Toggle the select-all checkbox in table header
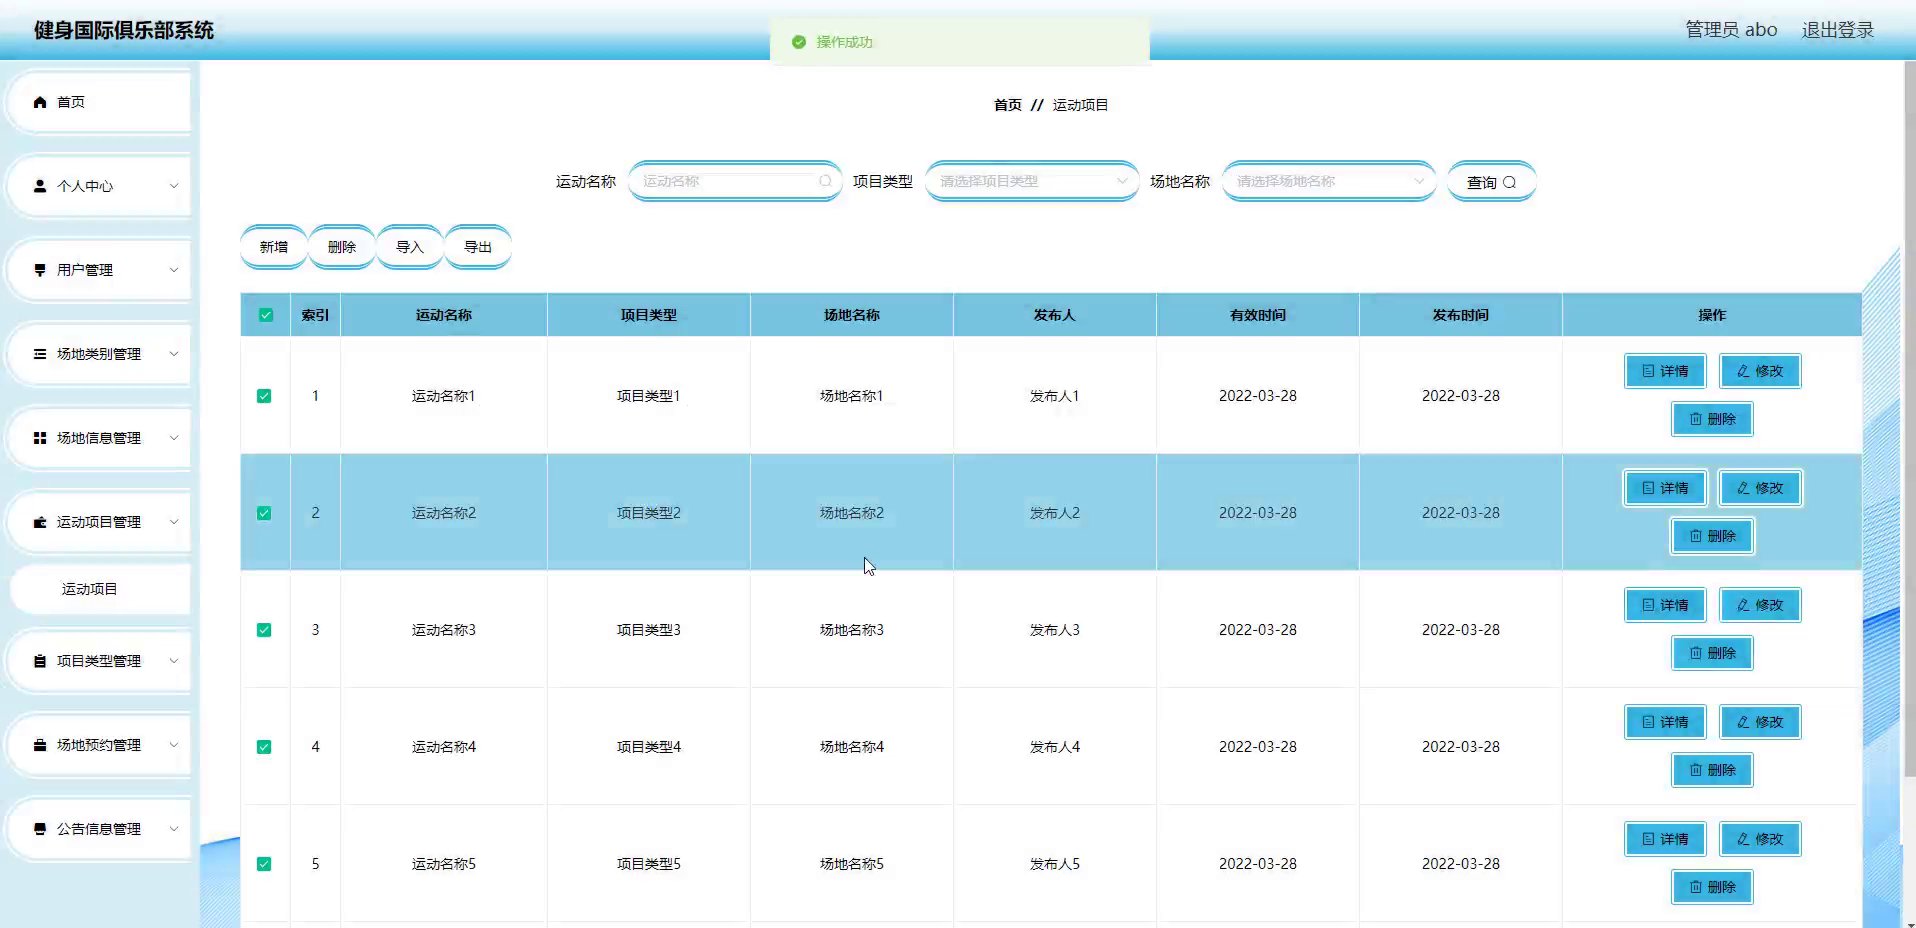 pos(266,315)
